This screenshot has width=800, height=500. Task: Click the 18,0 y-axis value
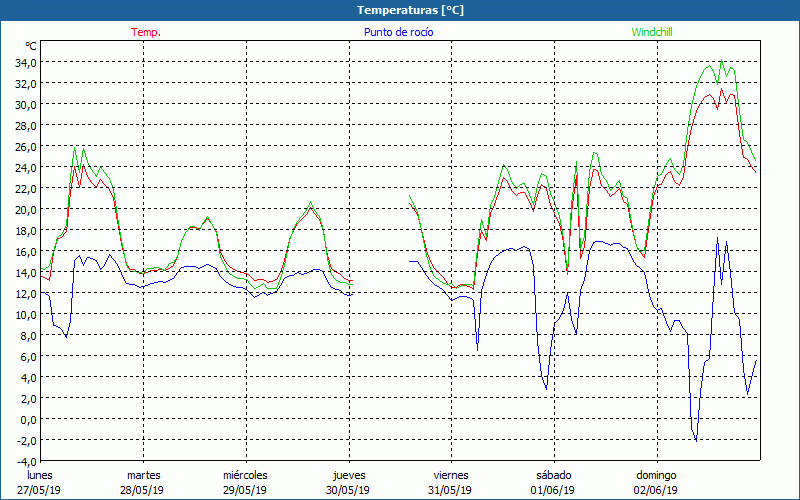point(27,231)
